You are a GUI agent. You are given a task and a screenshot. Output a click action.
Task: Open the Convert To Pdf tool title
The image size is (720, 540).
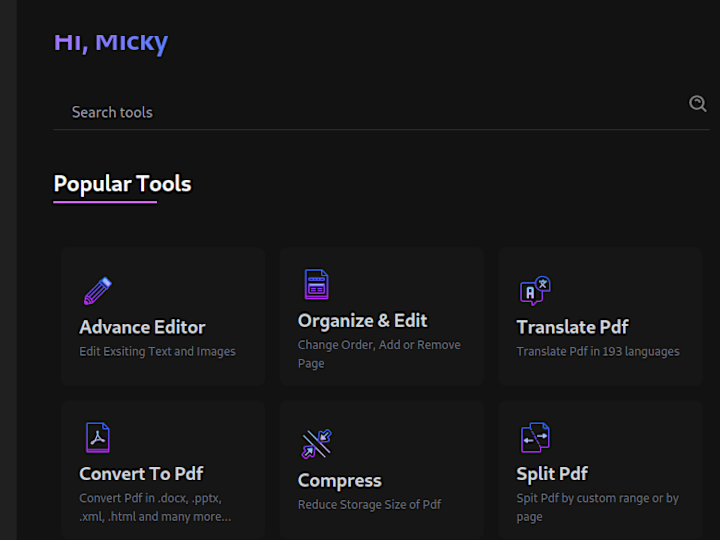tap(141, 474)
